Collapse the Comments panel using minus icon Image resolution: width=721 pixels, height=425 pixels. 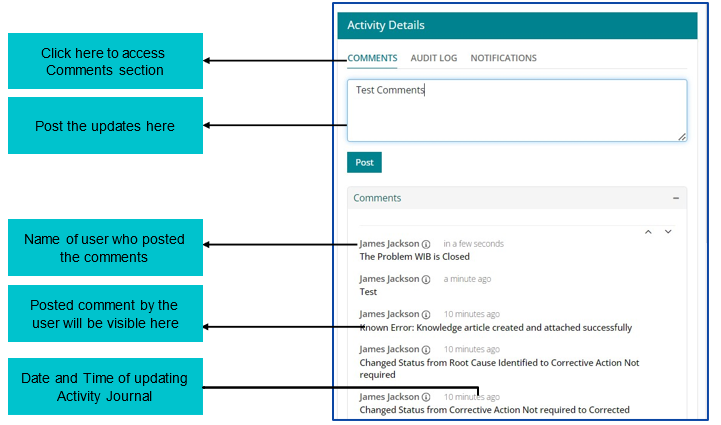pos(676,198)
